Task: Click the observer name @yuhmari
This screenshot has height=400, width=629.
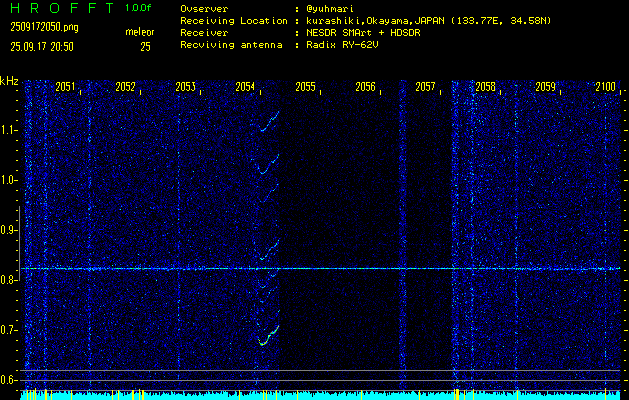Action: point(330,9)
